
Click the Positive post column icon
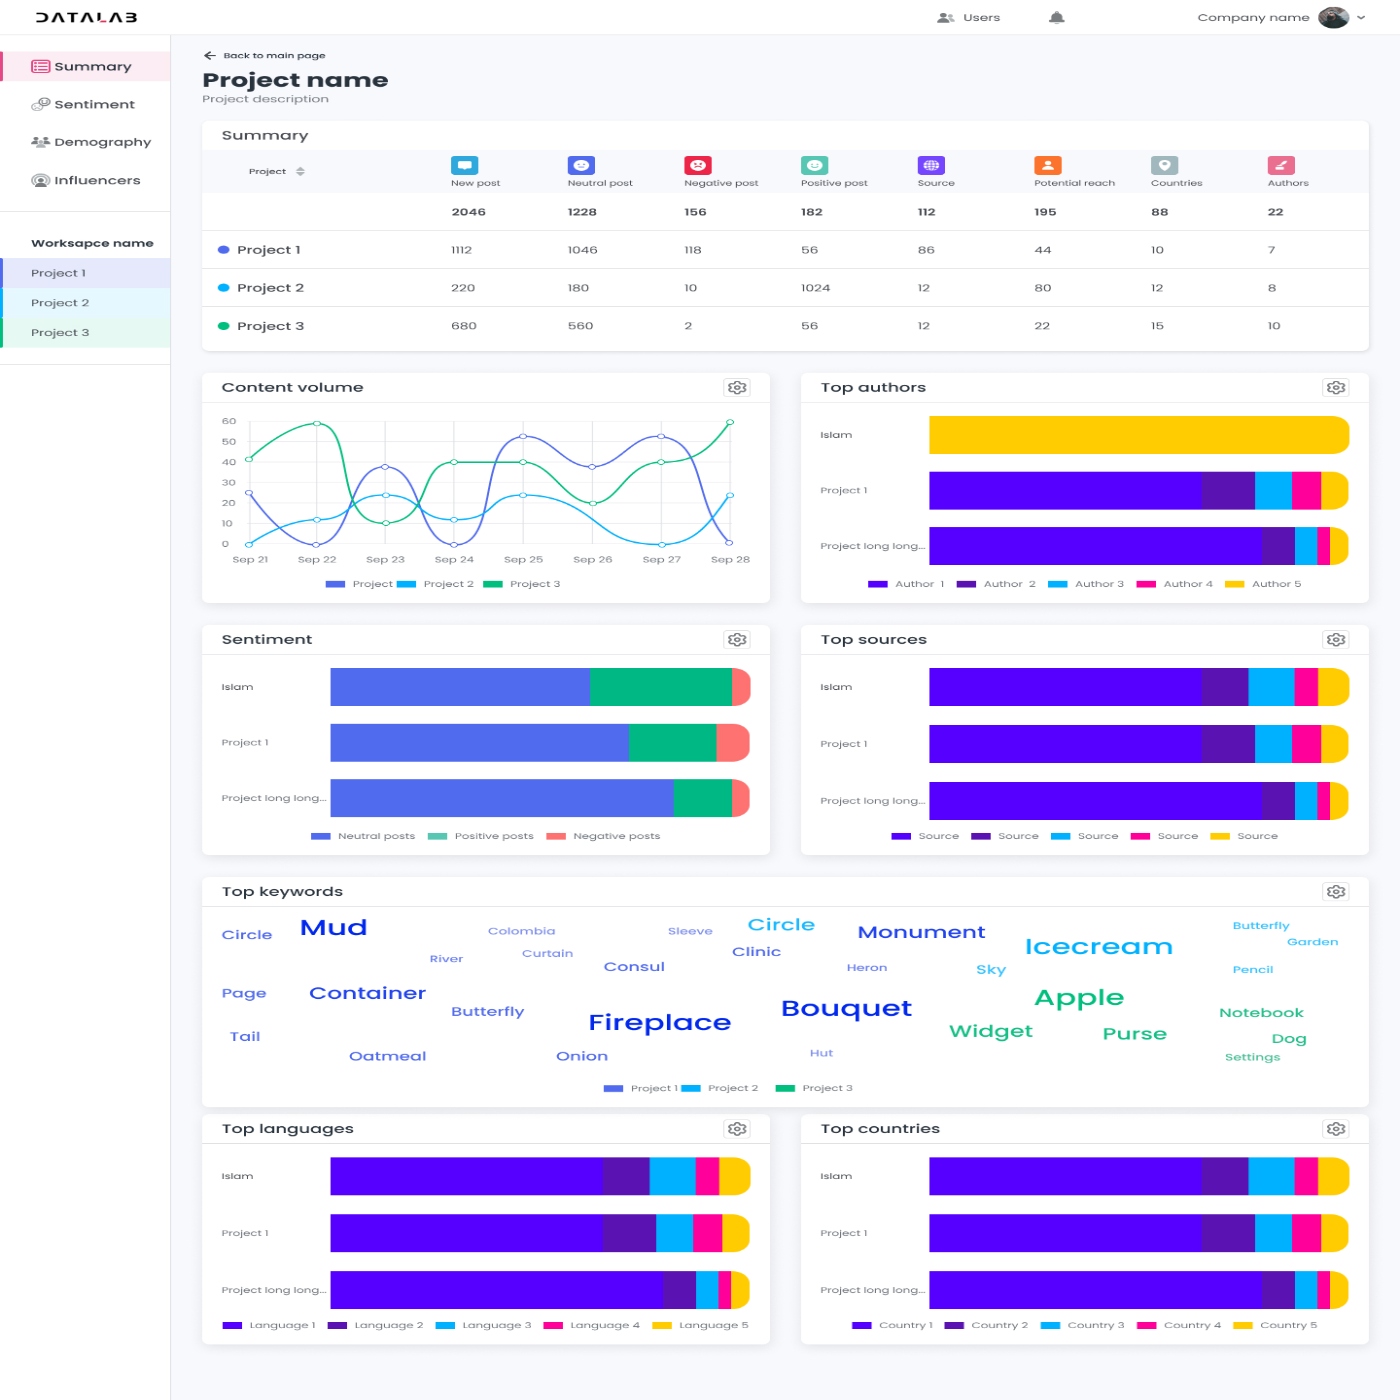pyautogui.click(x=814, y=165)
